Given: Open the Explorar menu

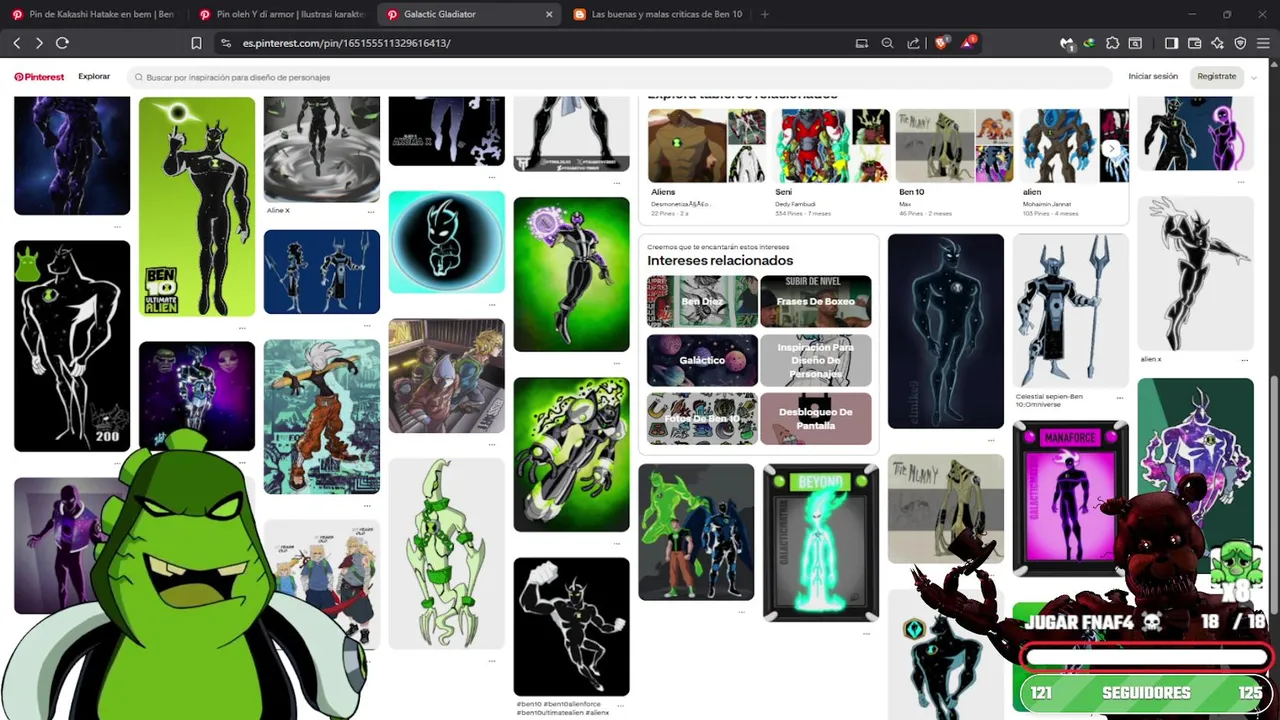Looking at the screenshot, I should click(94, 77).
